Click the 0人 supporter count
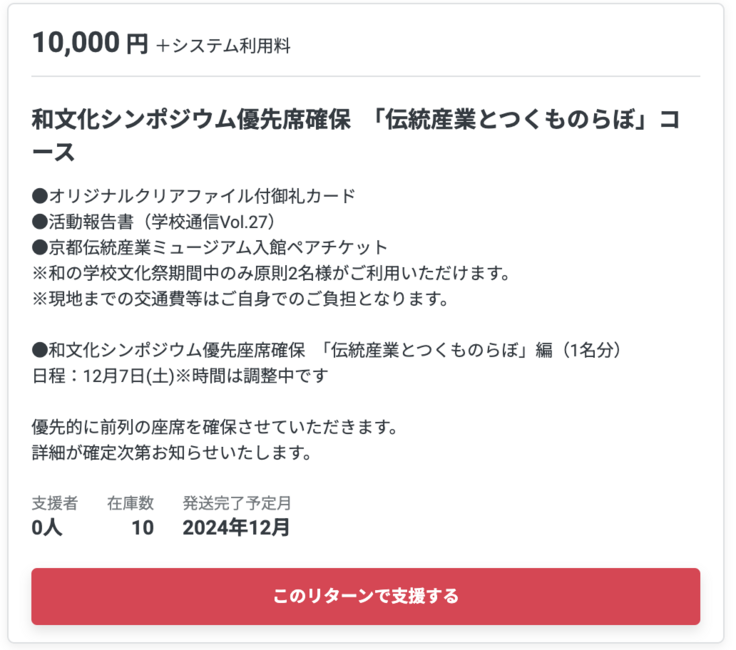Viewport: 736px width, 650px height. coord(47,527)
